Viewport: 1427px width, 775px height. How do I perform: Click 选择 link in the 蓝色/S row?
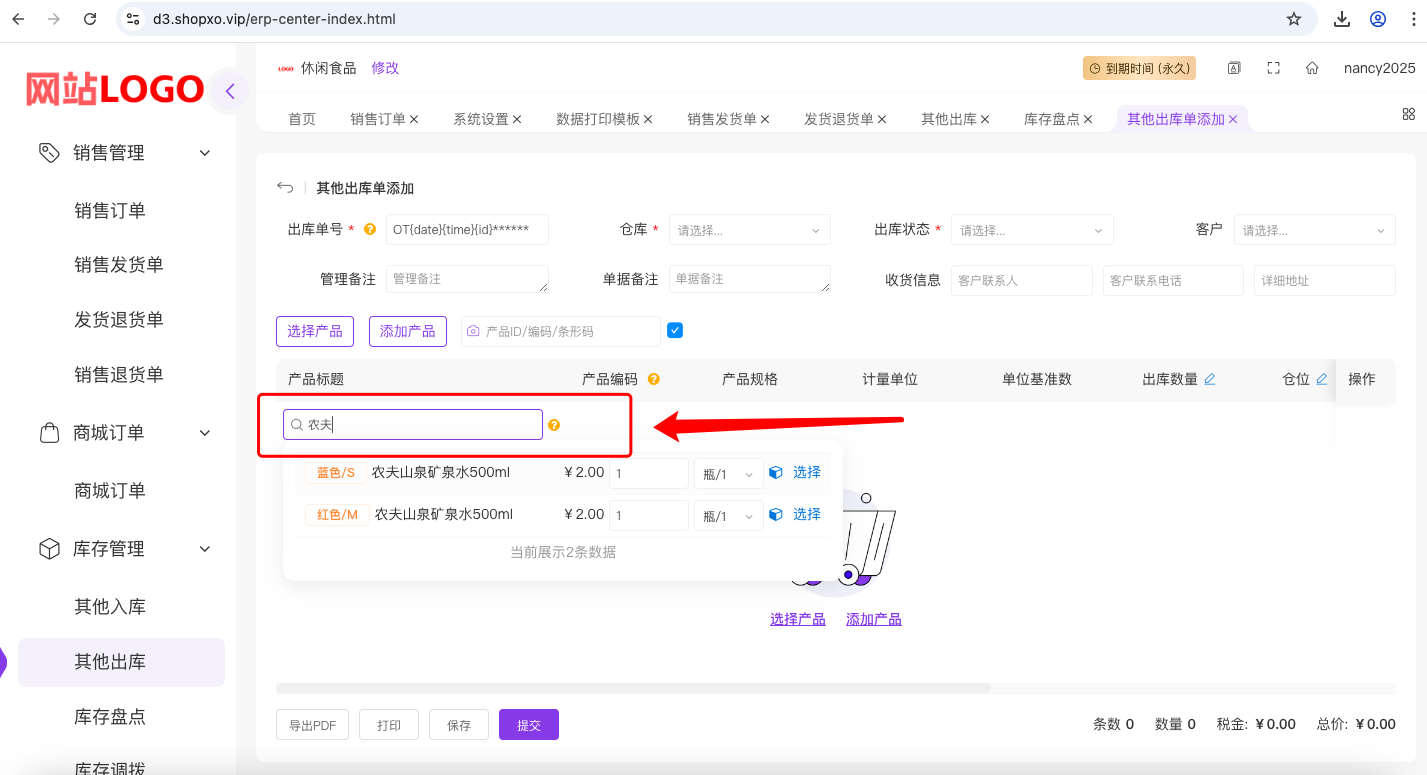pos(807,472)
